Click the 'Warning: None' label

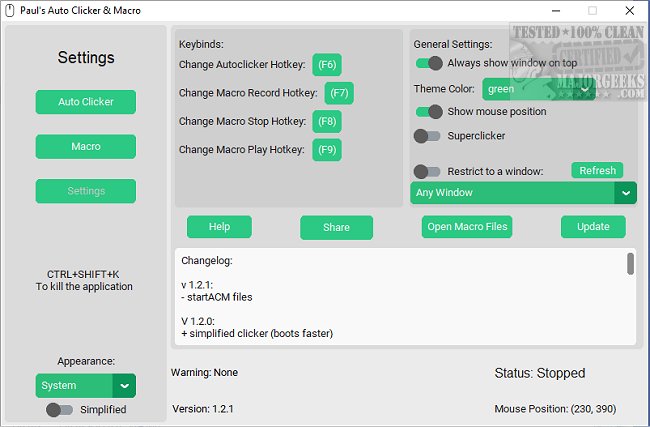coord(204,372)
